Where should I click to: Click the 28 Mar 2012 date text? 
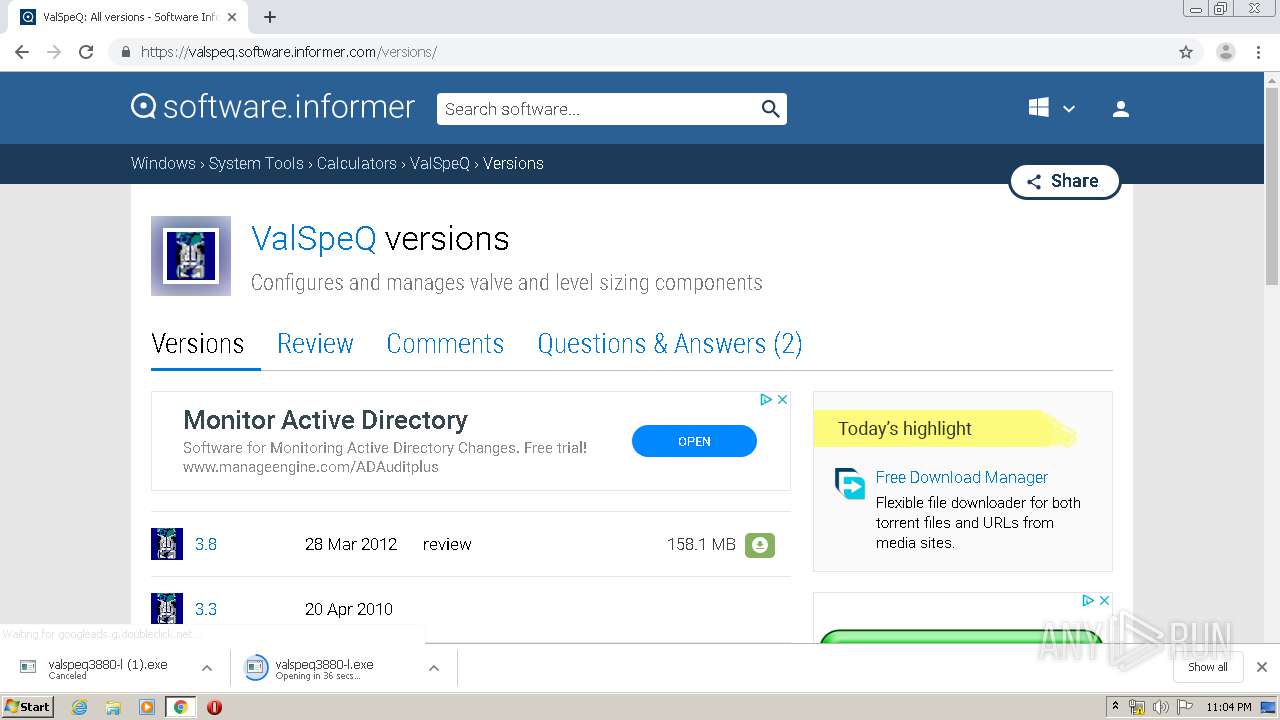pos(351,544)
